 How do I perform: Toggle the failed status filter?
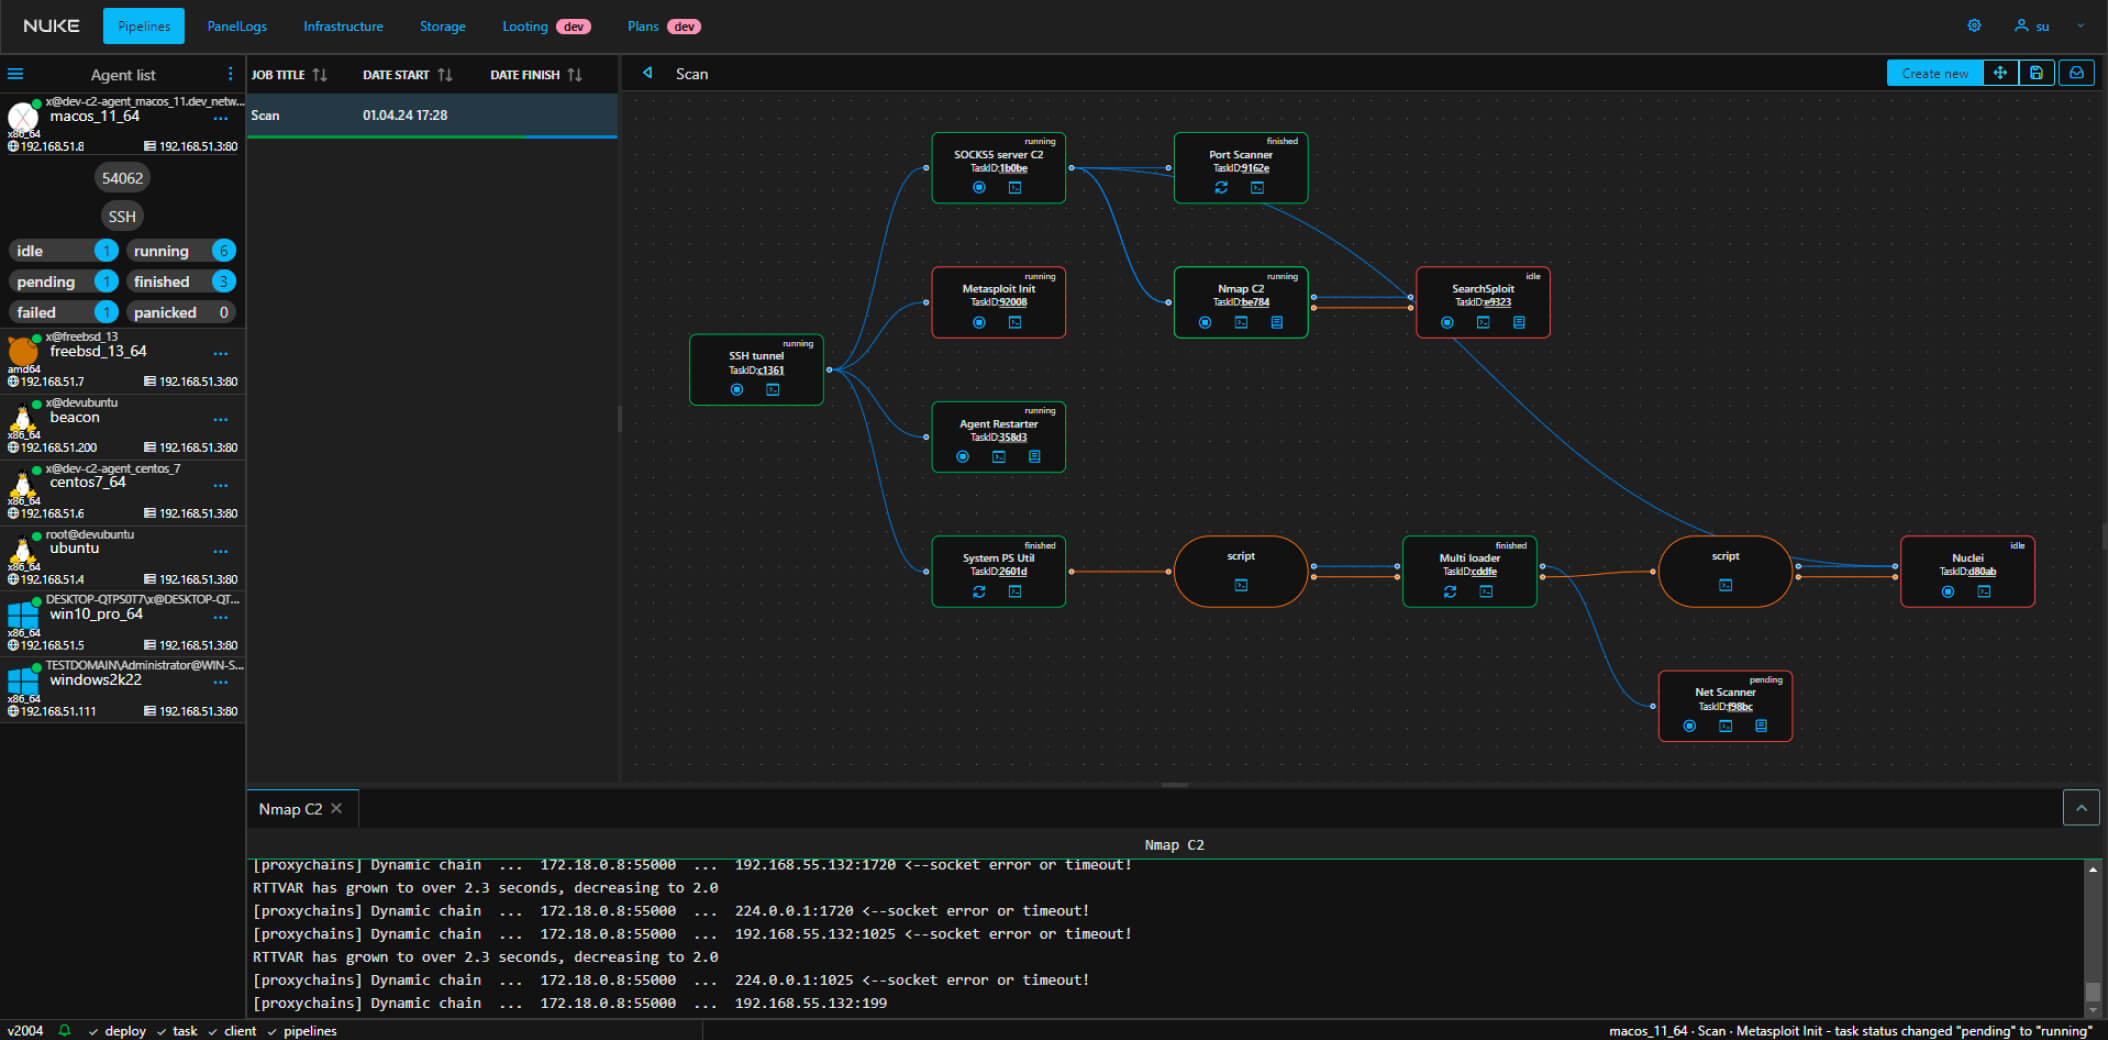pyautogui.click(x=63, y=313)
